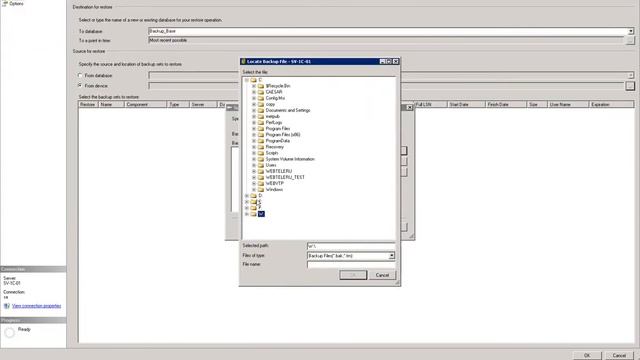The image size is (640, 360).
Task: Click the From device browse button
Action: coord(630,86)
